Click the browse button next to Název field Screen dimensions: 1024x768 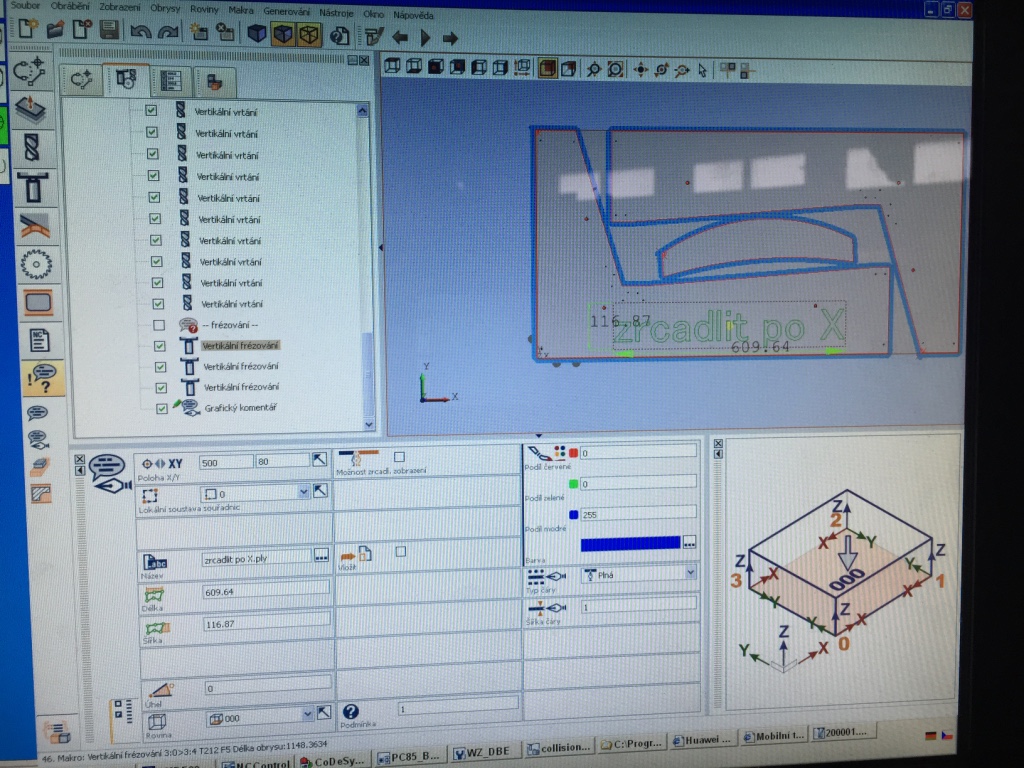tap(321, 555)
